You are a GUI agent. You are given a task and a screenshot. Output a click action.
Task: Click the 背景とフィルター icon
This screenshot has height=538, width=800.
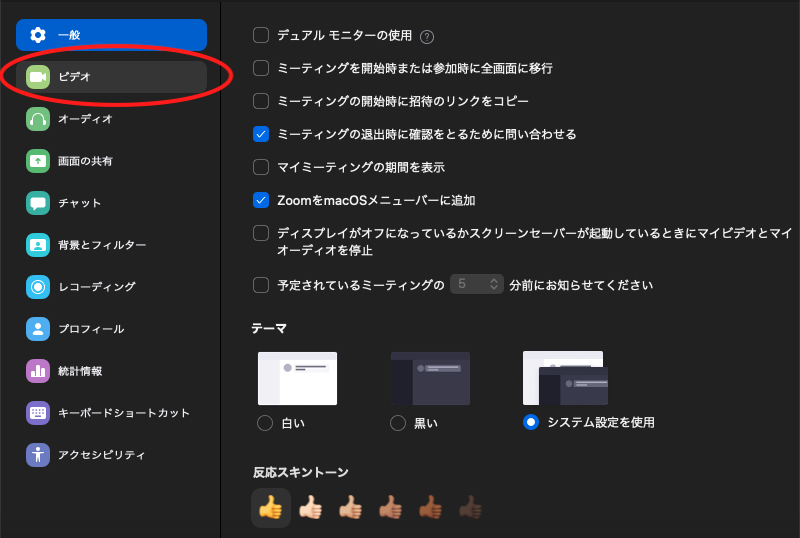(x=38, y=245)
